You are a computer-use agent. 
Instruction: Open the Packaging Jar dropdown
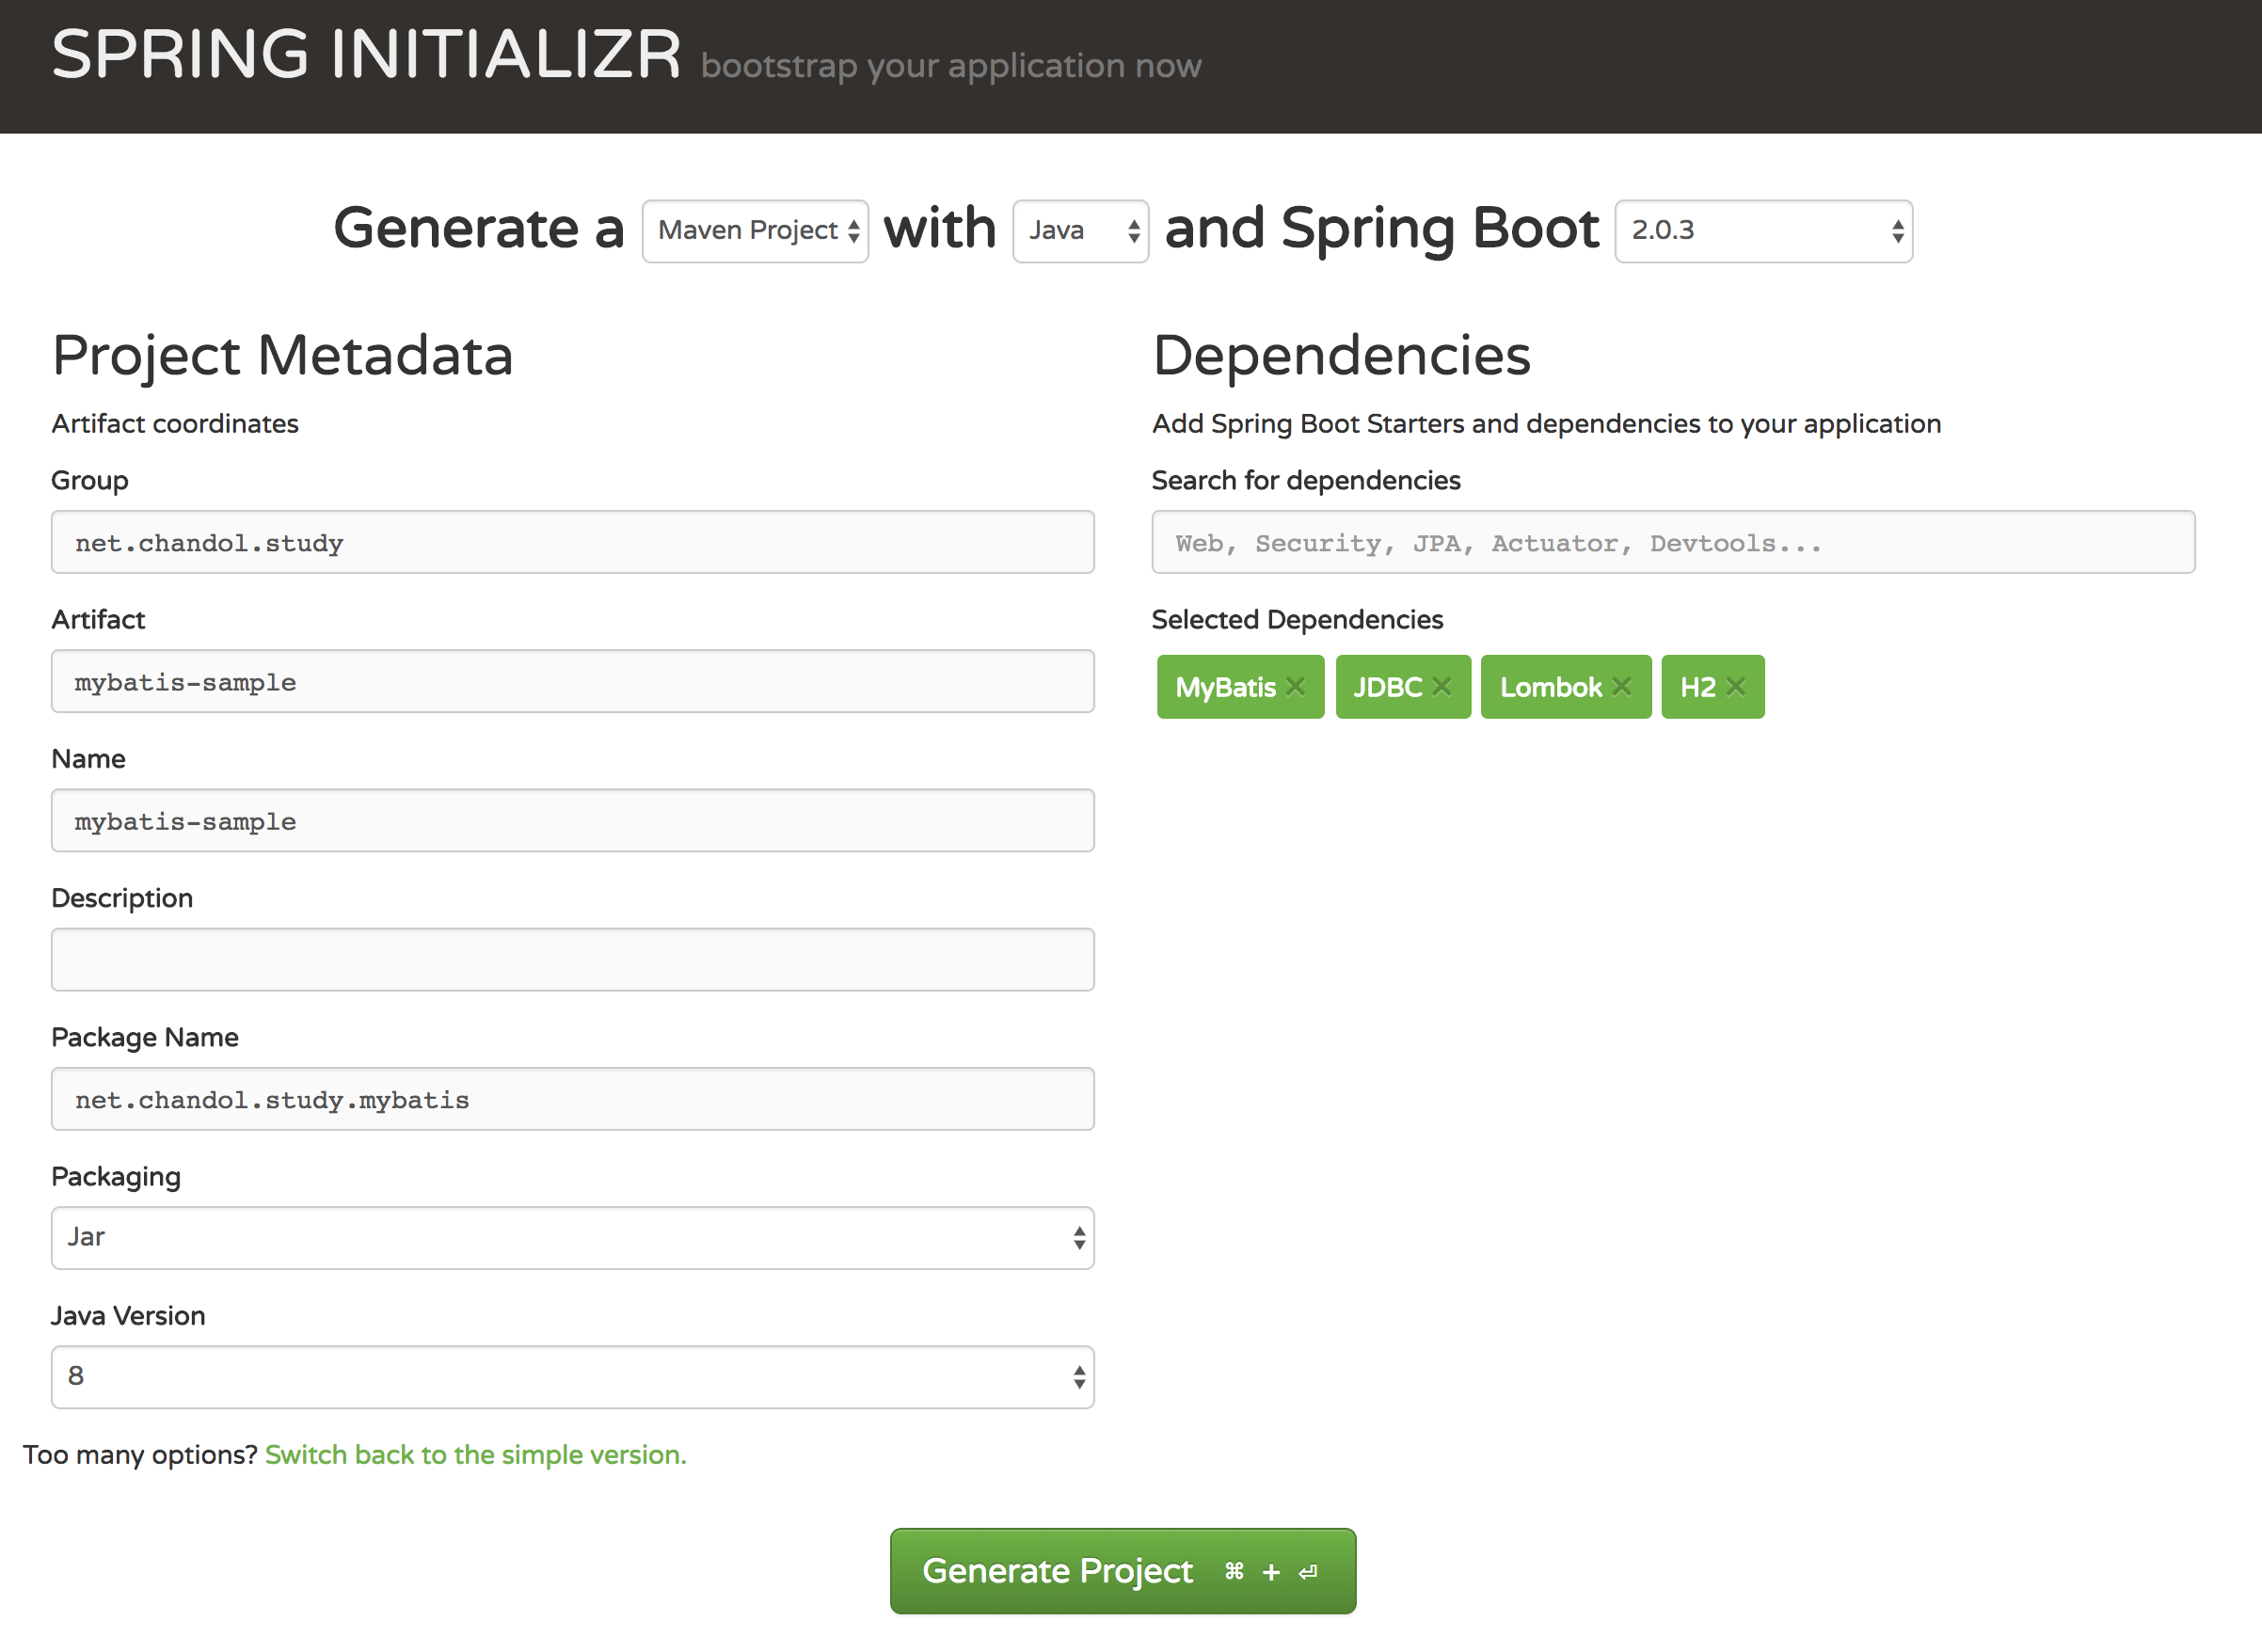[x=573, y=1237]
